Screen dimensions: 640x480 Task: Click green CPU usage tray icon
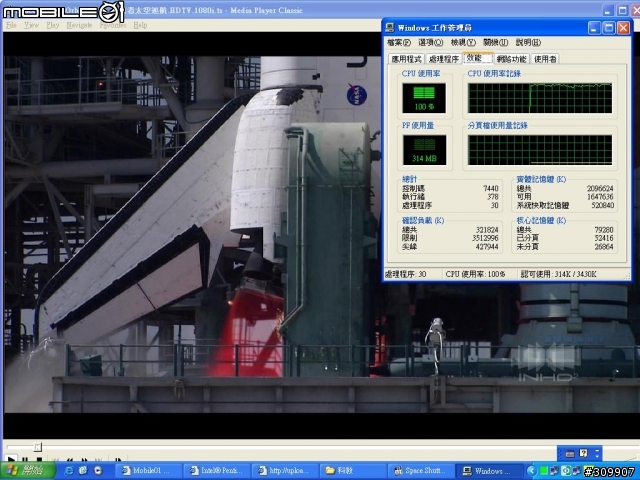tap(544, 471)
